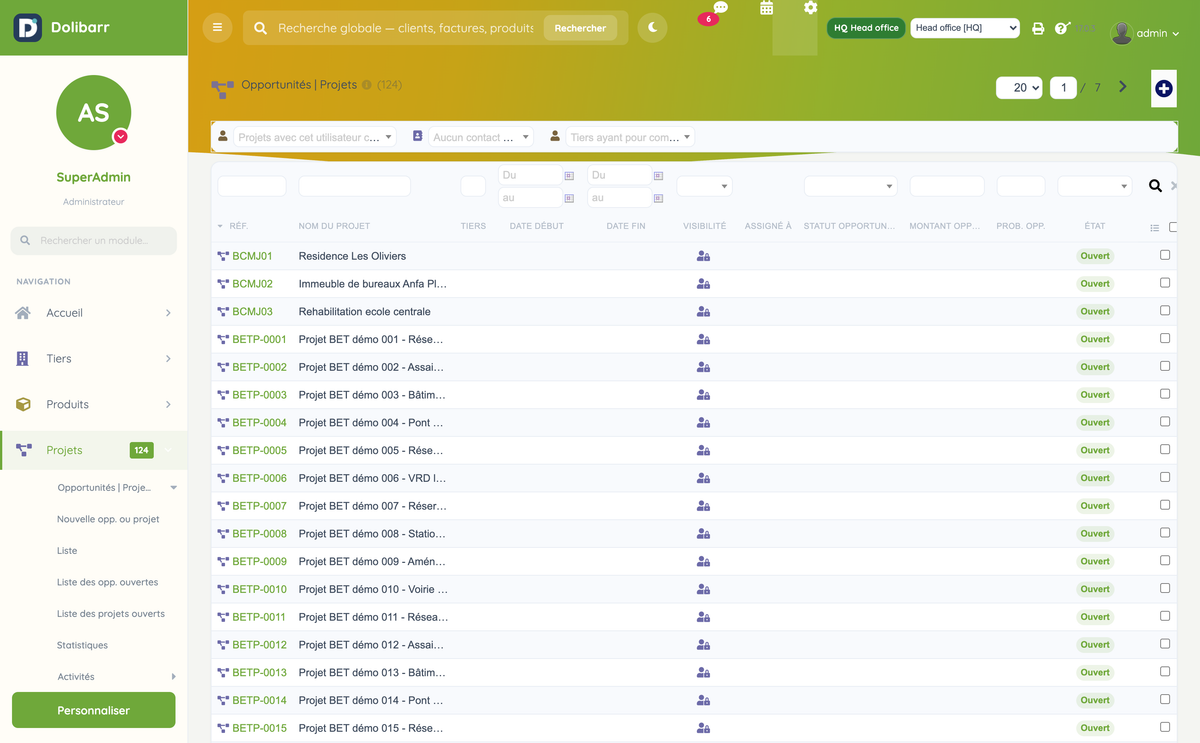Toggle dark mode moon icon
The width and height of the screenshot is (1200, 743).
652,28
